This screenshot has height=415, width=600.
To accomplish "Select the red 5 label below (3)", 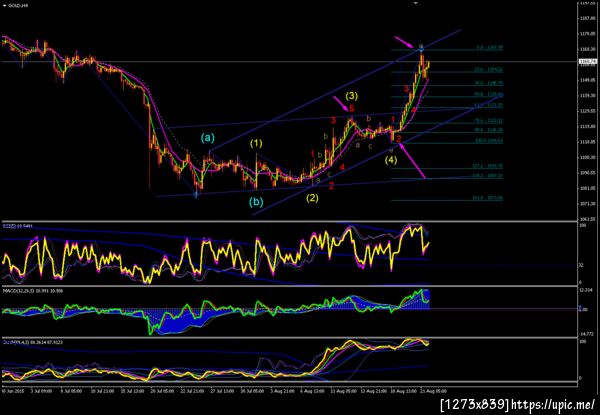I will [351, 109].
